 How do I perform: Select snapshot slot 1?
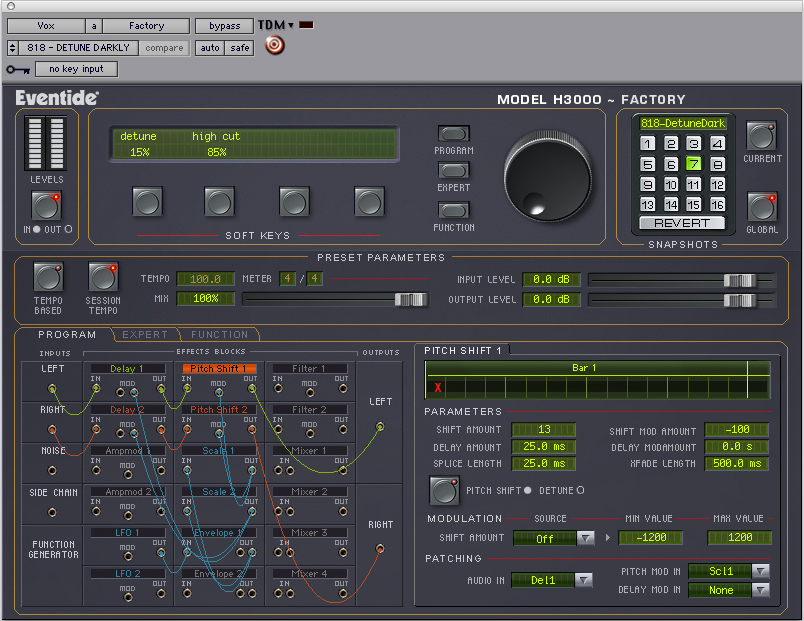[648, 144]
